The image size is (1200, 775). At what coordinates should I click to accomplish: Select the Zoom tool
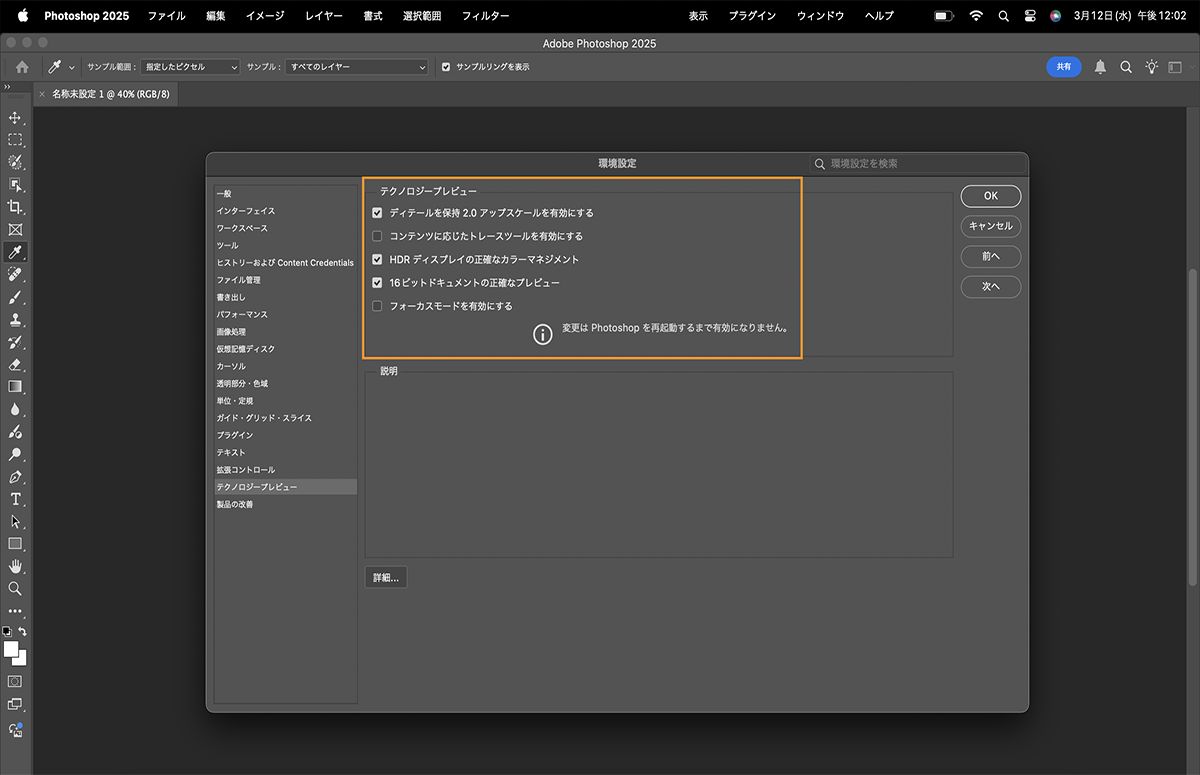(15, 589)
